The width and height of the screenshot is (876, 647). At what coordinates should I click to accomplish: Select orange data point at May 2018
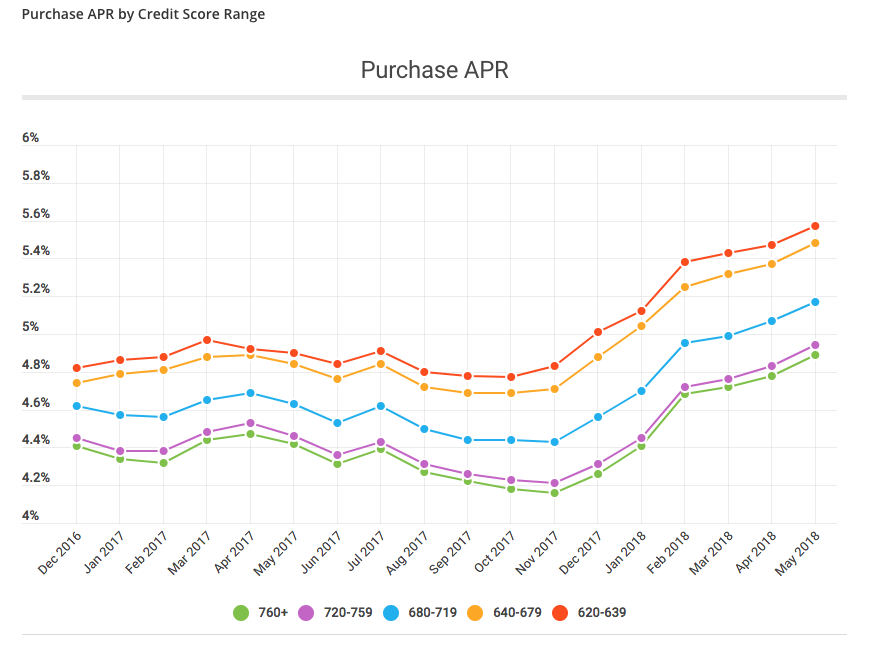click(x=815, y=243)
